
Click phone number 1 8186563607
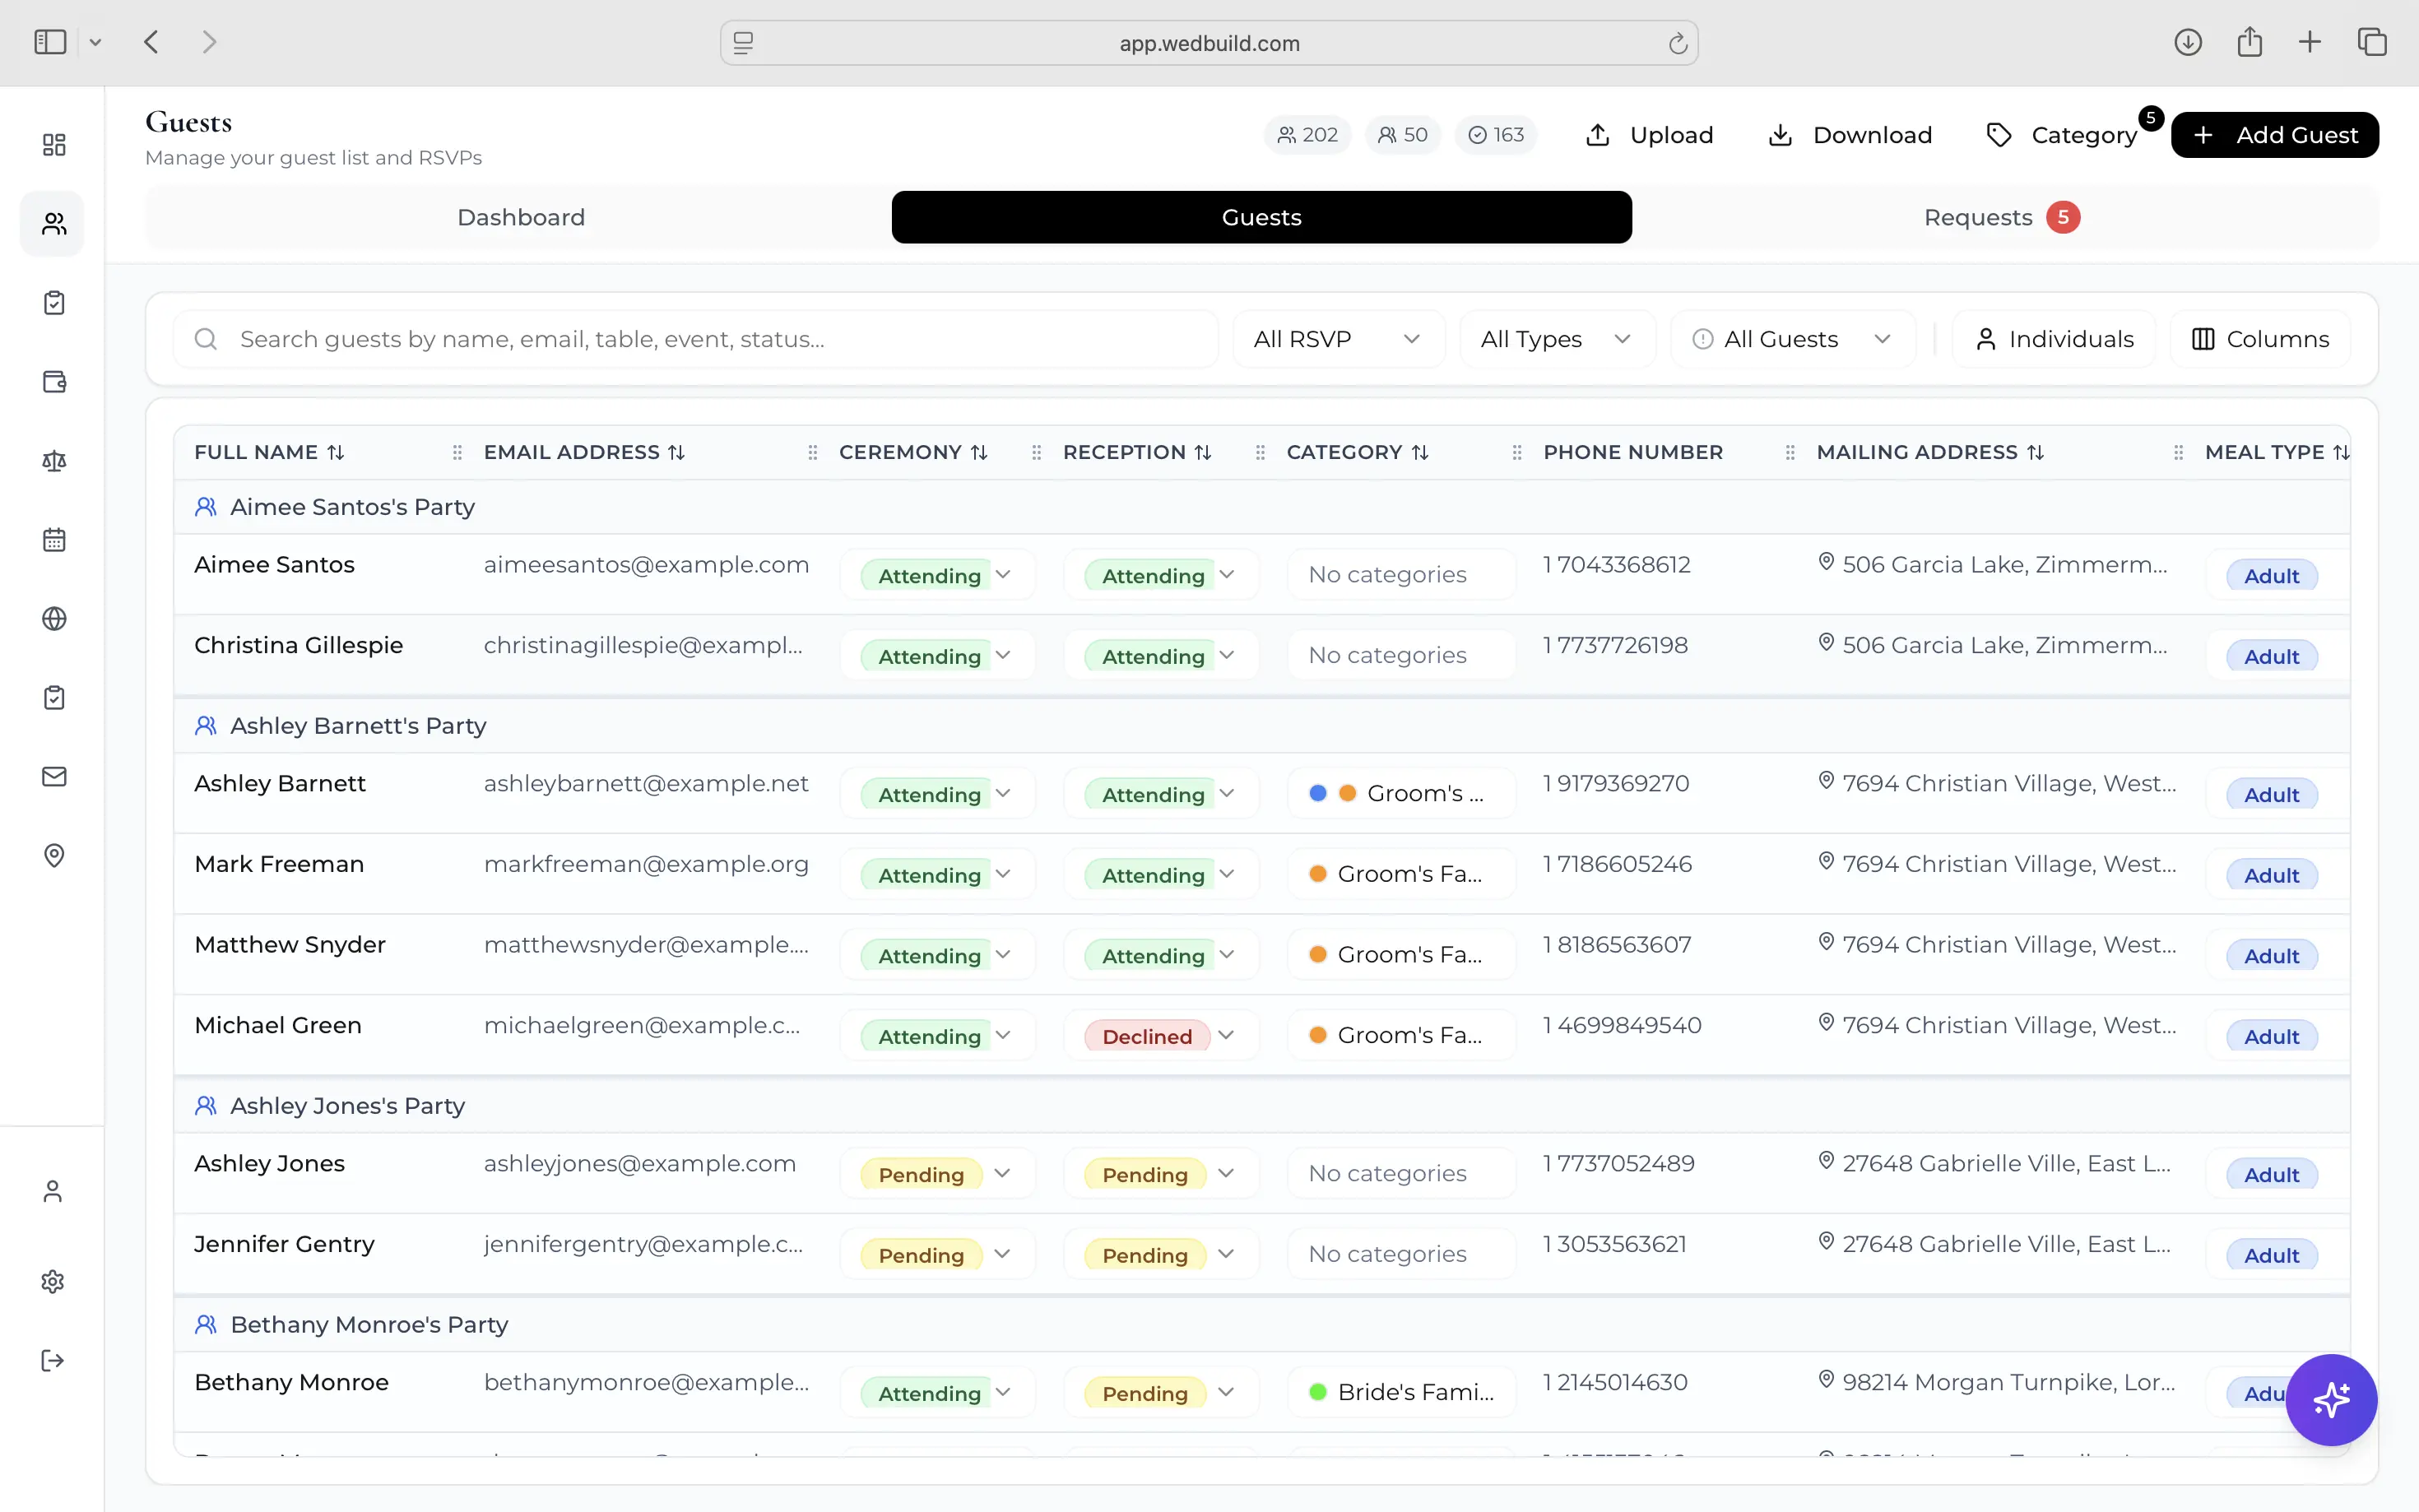coord(1617,944)
